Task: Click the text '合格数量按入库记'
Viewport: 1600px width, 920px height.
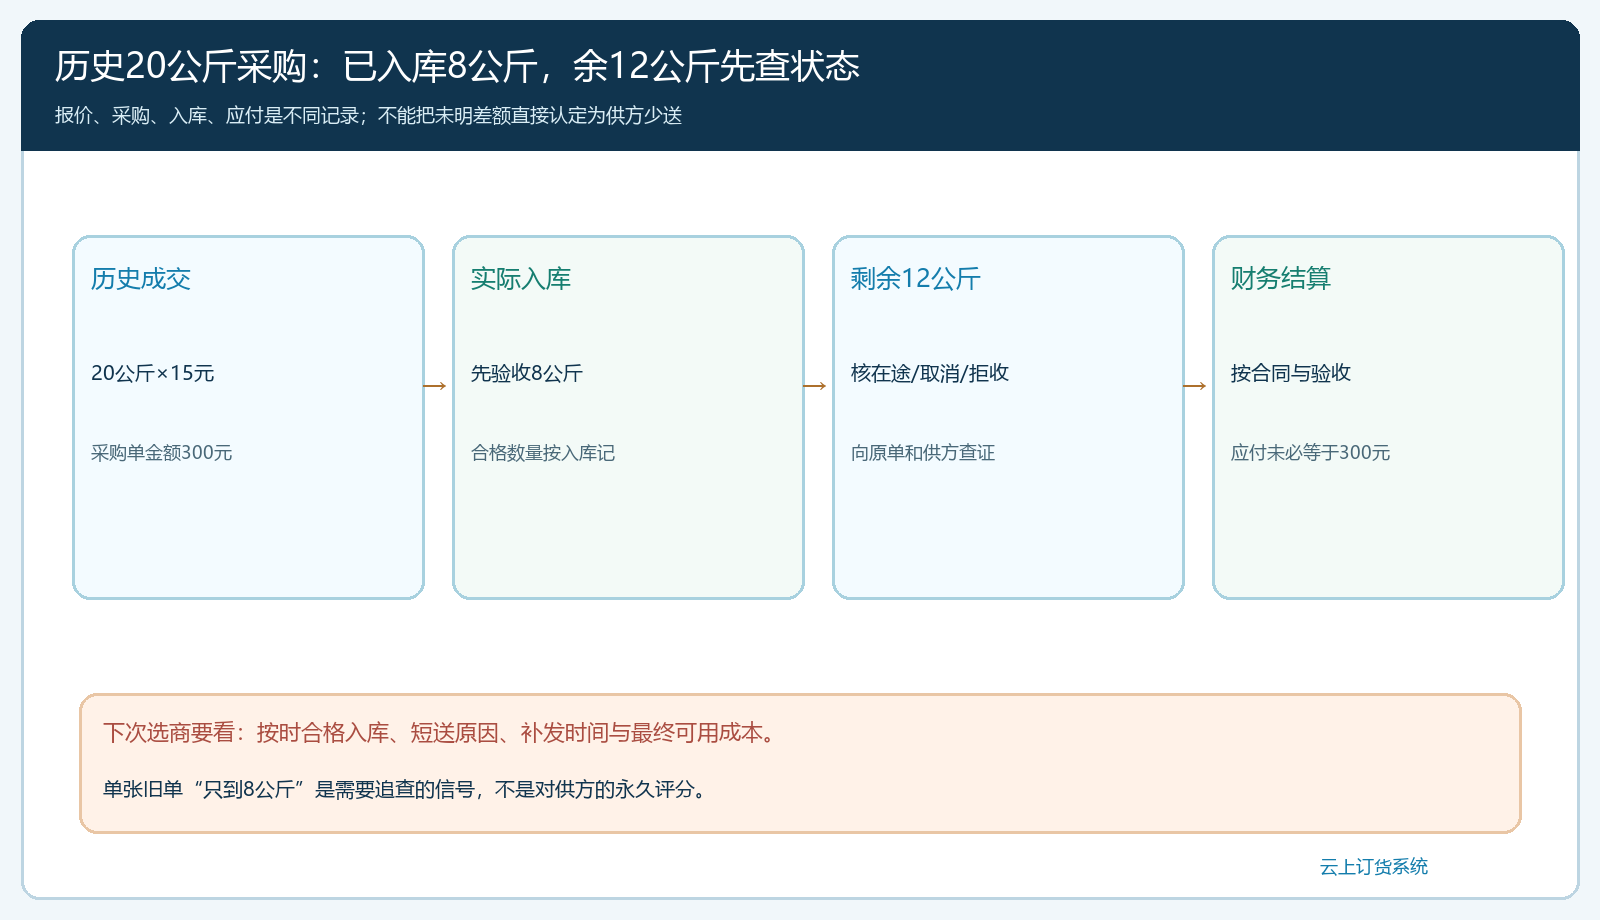Action: (x=543, y=453)
